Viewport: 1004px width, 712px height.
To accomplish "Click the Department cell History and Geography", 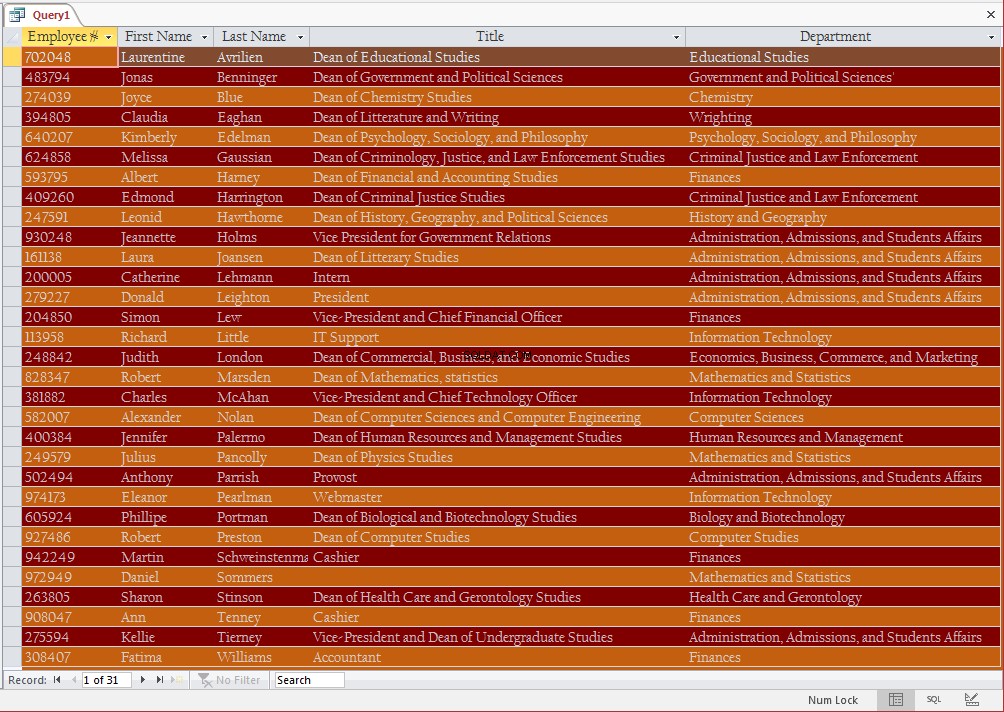I will click(843, 217).
